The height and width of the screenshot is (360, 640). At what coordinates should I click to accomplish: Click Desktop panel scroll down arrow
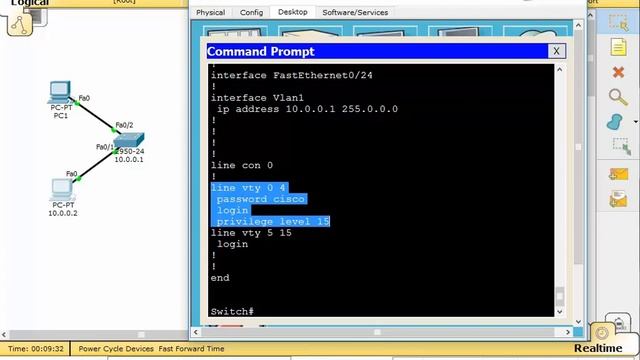coord(578,322)
